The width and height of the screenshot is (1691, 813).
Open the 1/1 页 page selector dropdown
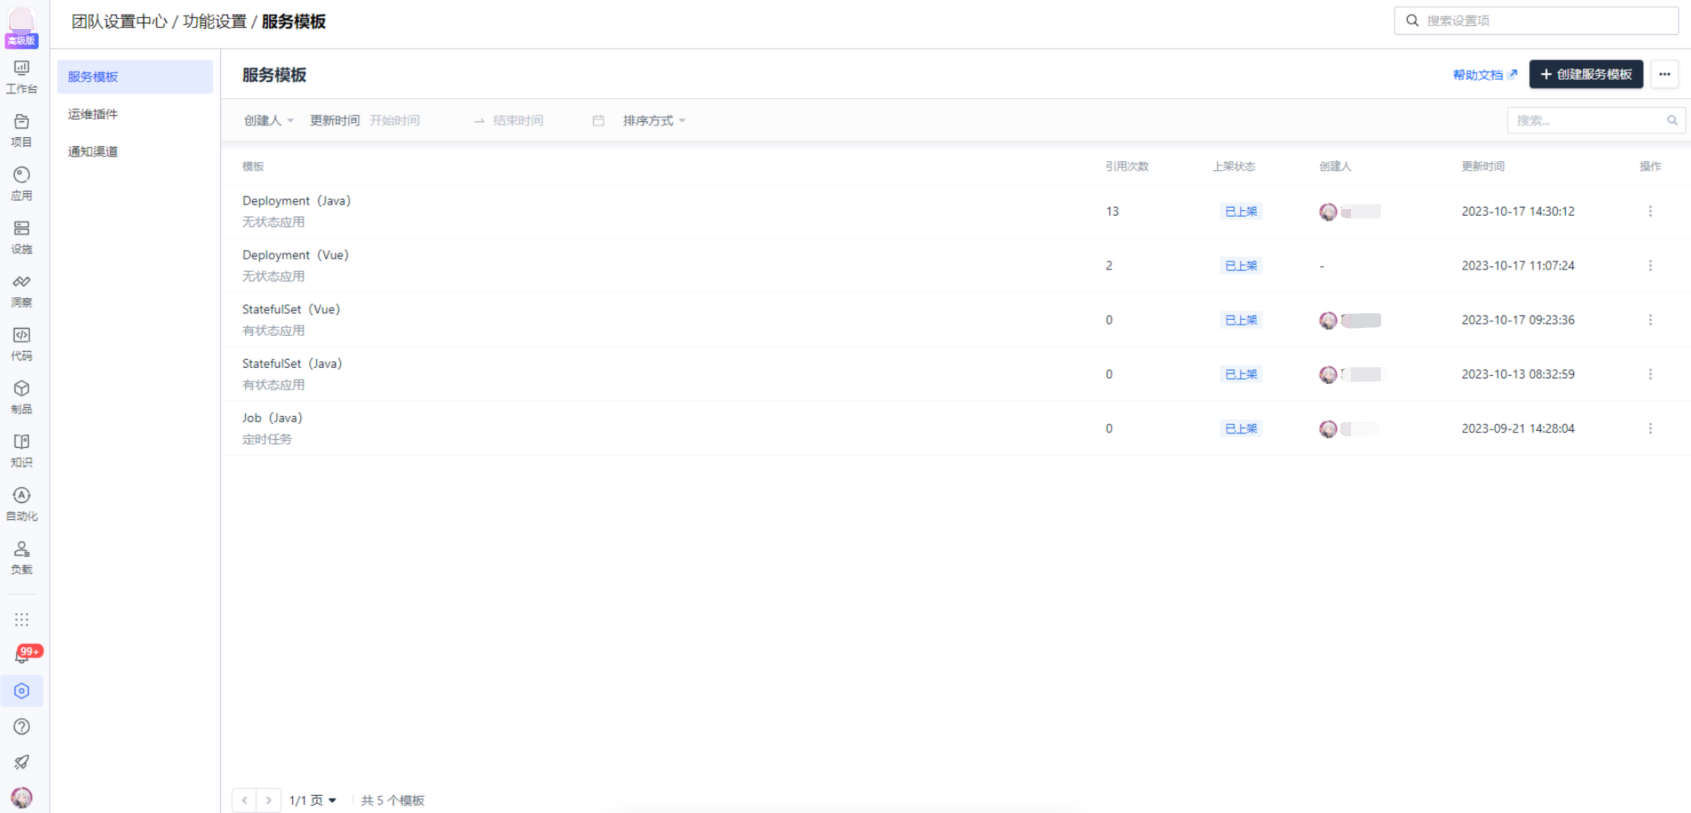coord(313,800)
